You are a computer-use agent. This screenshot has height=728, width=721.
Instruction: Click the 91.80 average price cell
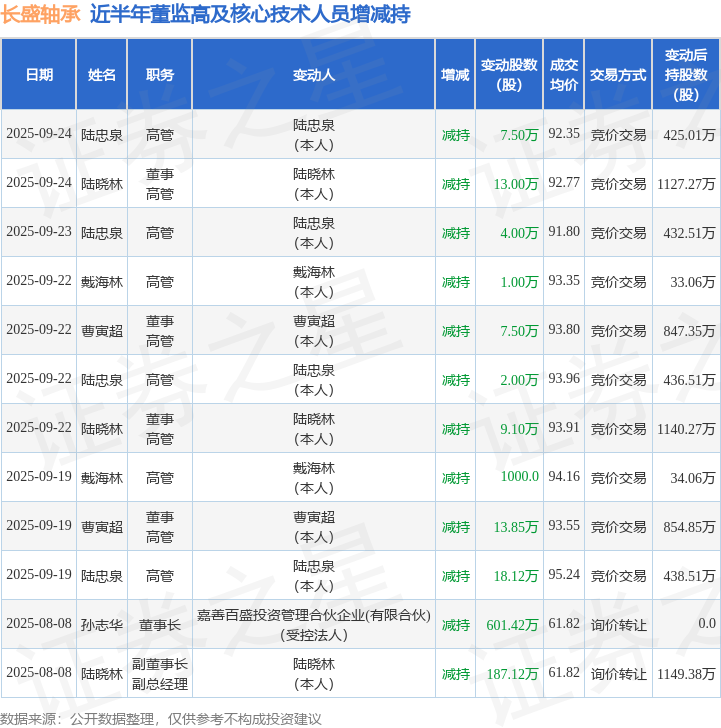[564, 232]
